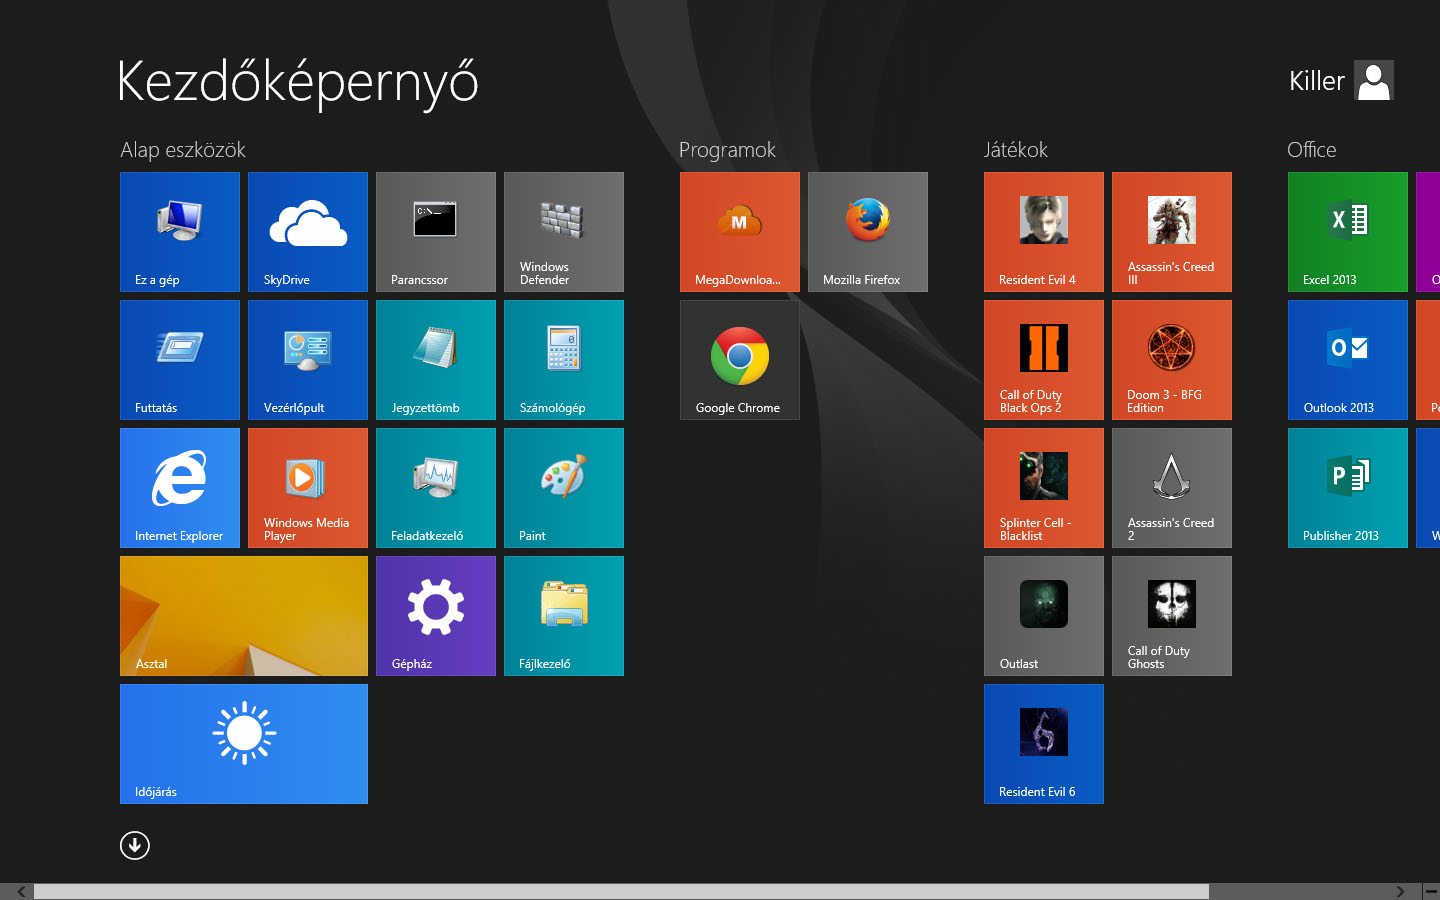Click the zoom-out button at bottom right
This screenshot has width=1440, height=900.
click(x=1431, y=891)
